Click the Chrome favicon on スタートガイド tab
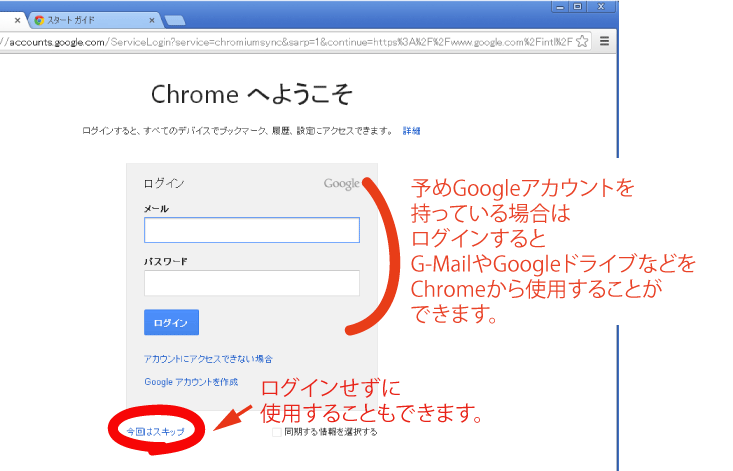 pyautogui.click(x=39, y=21)
